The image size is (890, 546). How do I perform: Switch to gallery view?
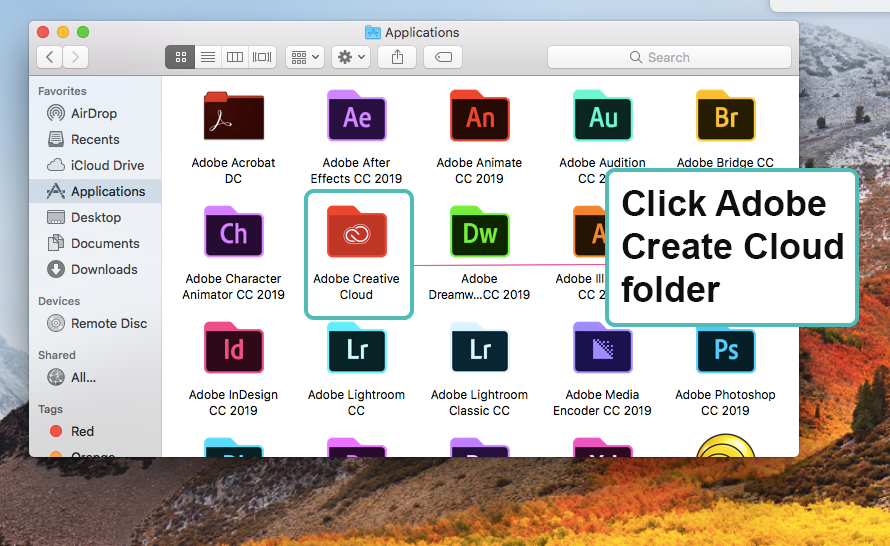(x=262, y=57)
